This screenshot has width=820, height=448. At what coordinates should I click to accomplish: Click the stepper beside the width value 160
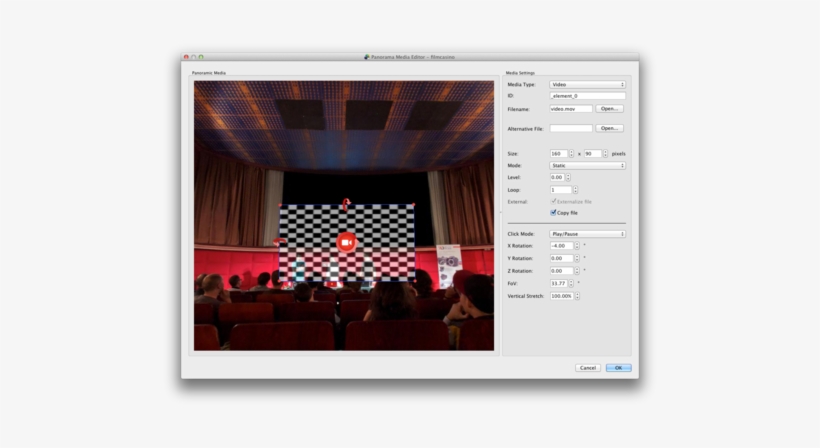point(571,154)
